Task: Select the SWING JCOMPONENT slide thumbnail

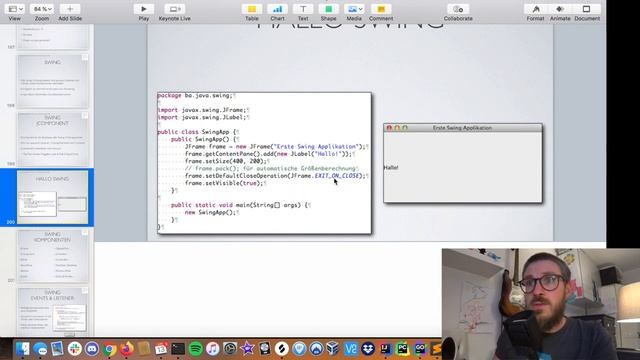Action: tap(53, 140)
